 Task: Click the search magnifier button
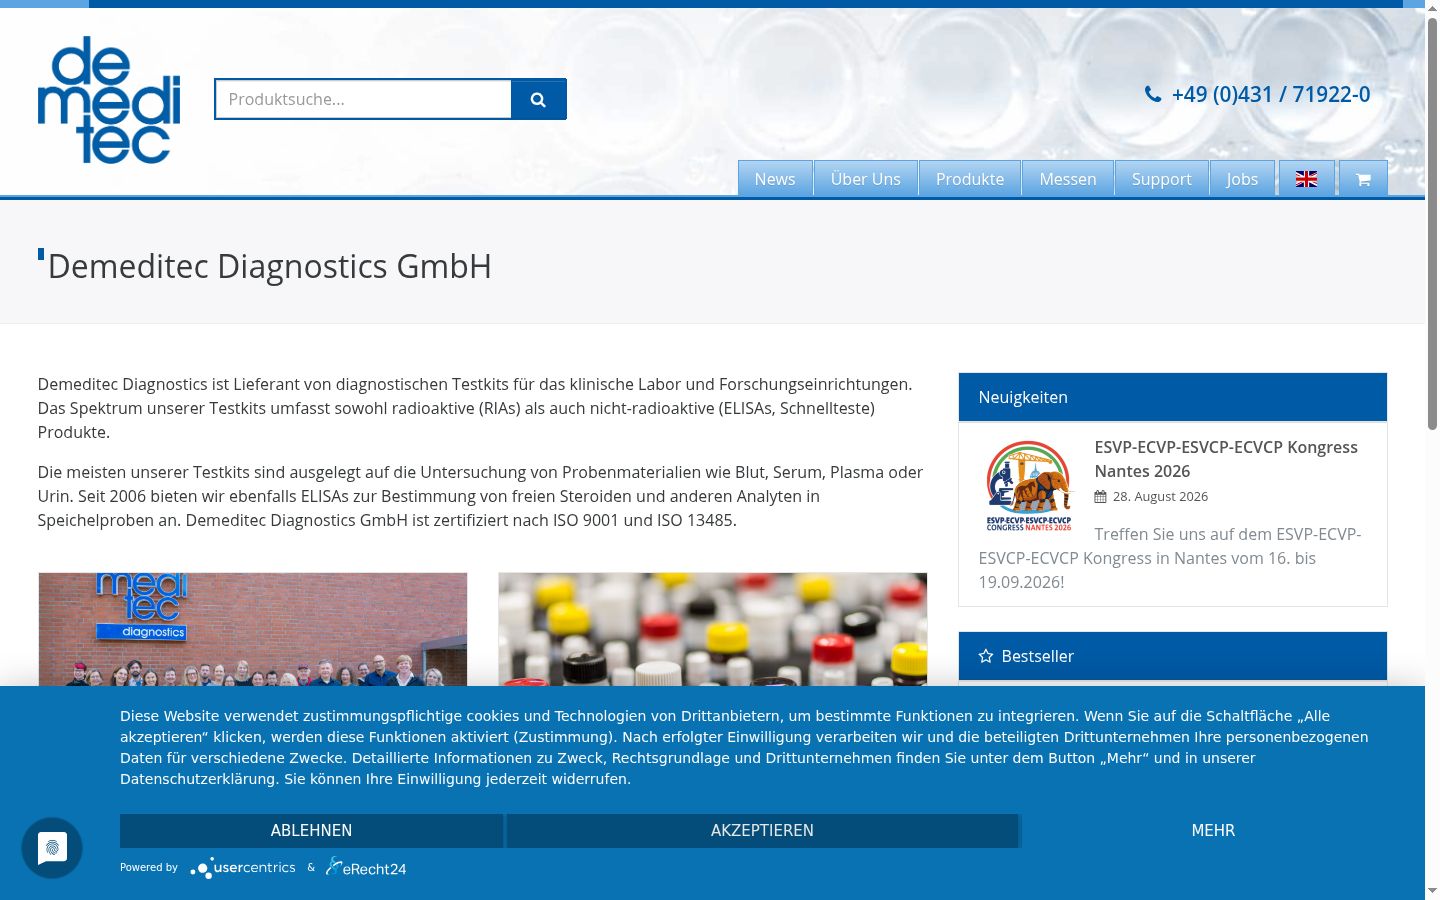click(x=538, y=99)
